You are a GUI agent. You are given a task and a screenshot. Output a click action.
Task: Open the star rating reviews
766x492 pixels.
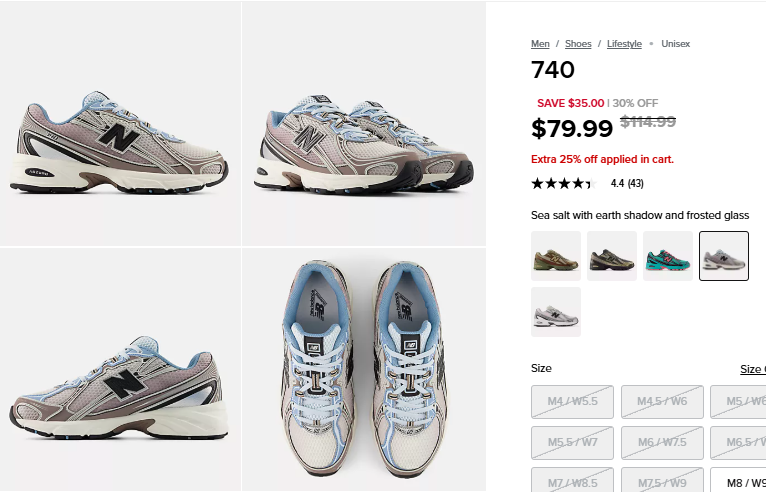[587, 184]
